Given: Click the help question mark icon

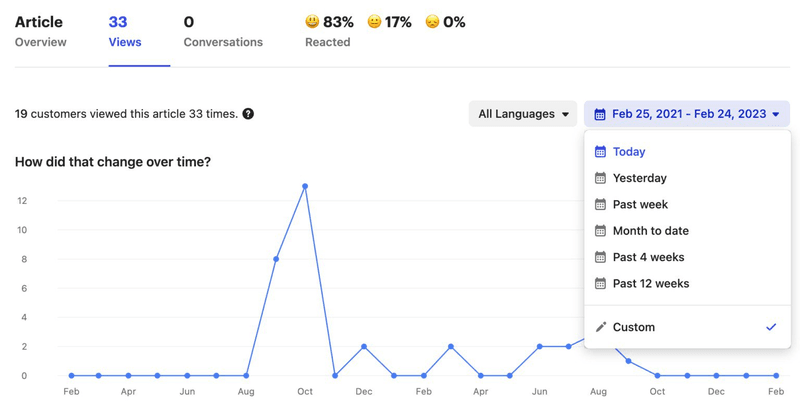Looking at the screenshot, I should coord(248,114).
